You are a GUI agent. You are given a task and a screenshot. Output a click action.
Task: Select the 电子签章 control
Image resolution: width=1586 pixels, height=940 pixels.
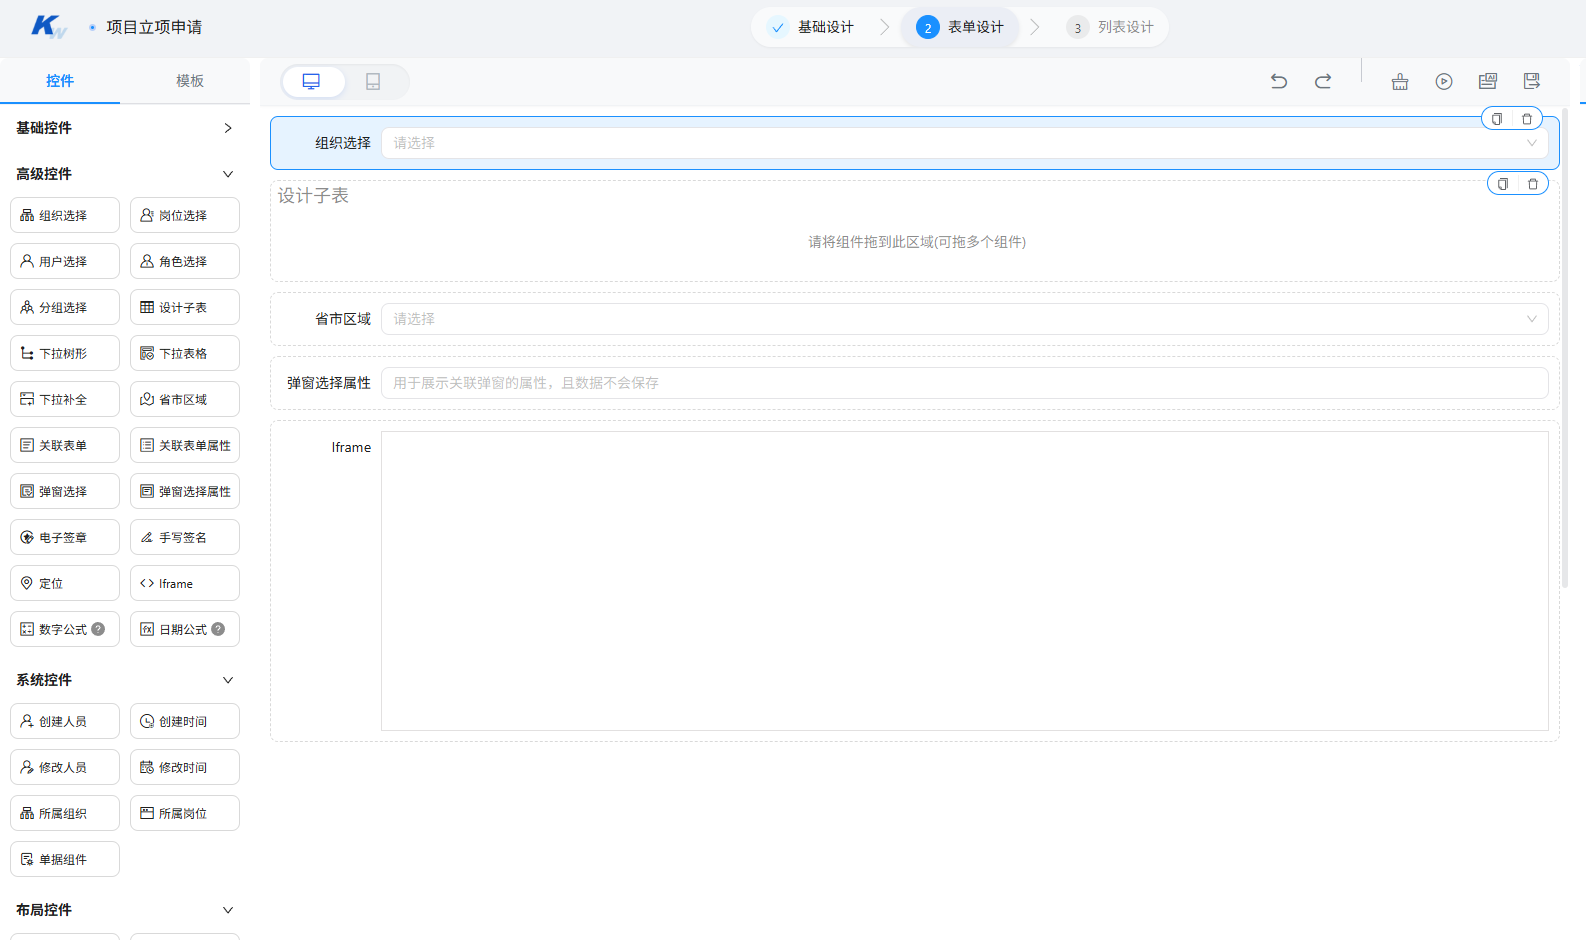click(65, 537)
